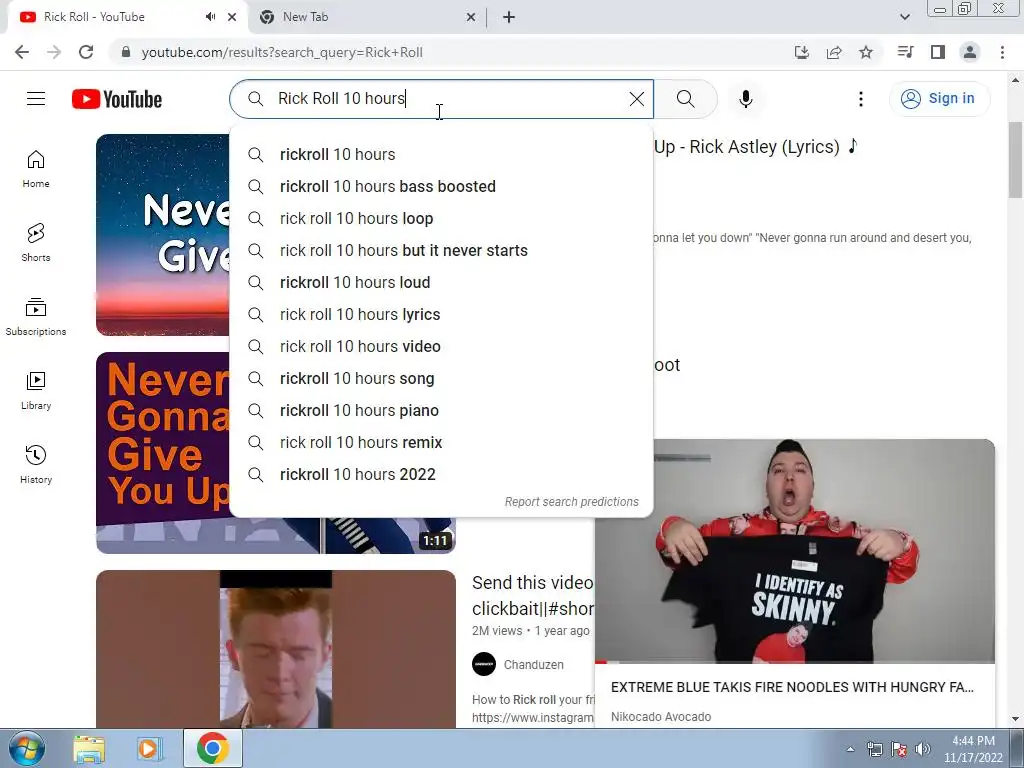
Task: Choose suggestion 'rickroll 10 hours 2022'
Action: [x=441, y=475]
